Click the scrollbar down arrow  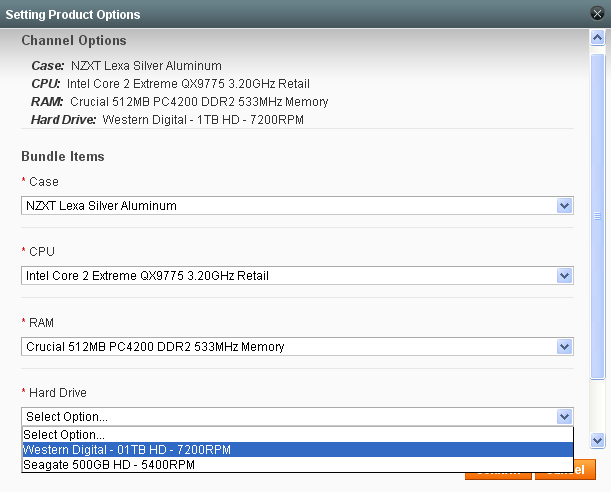pyautogui.click(x=598, y=440)
